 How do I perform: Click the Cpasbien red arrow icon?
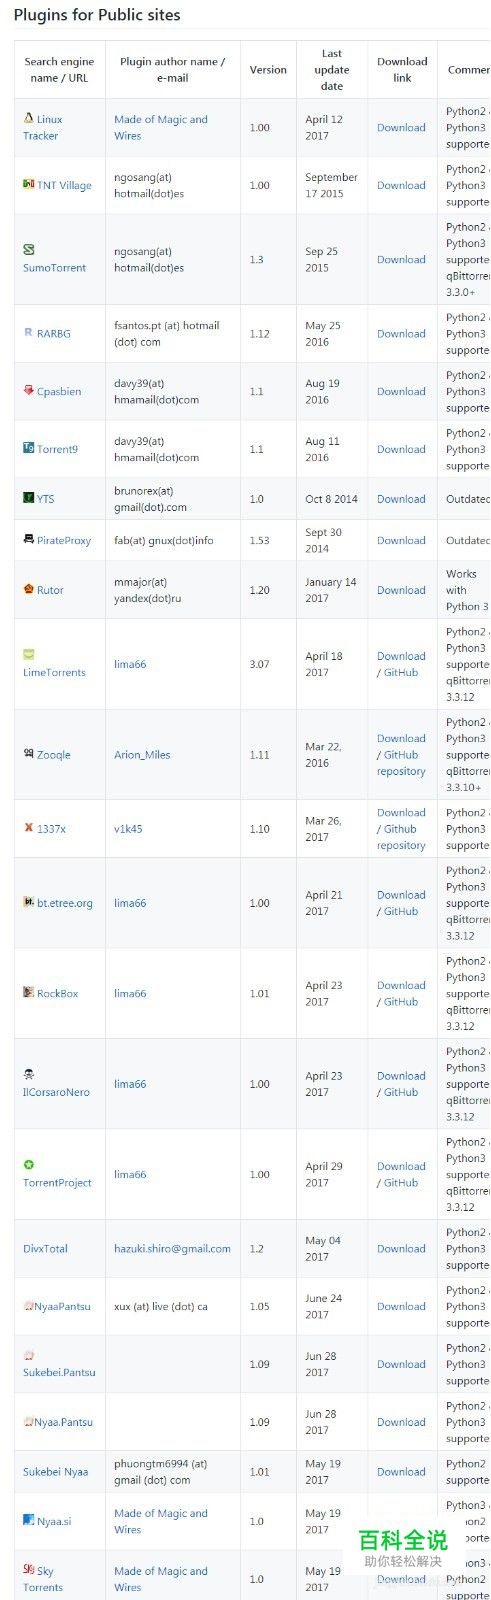[29, 390]
